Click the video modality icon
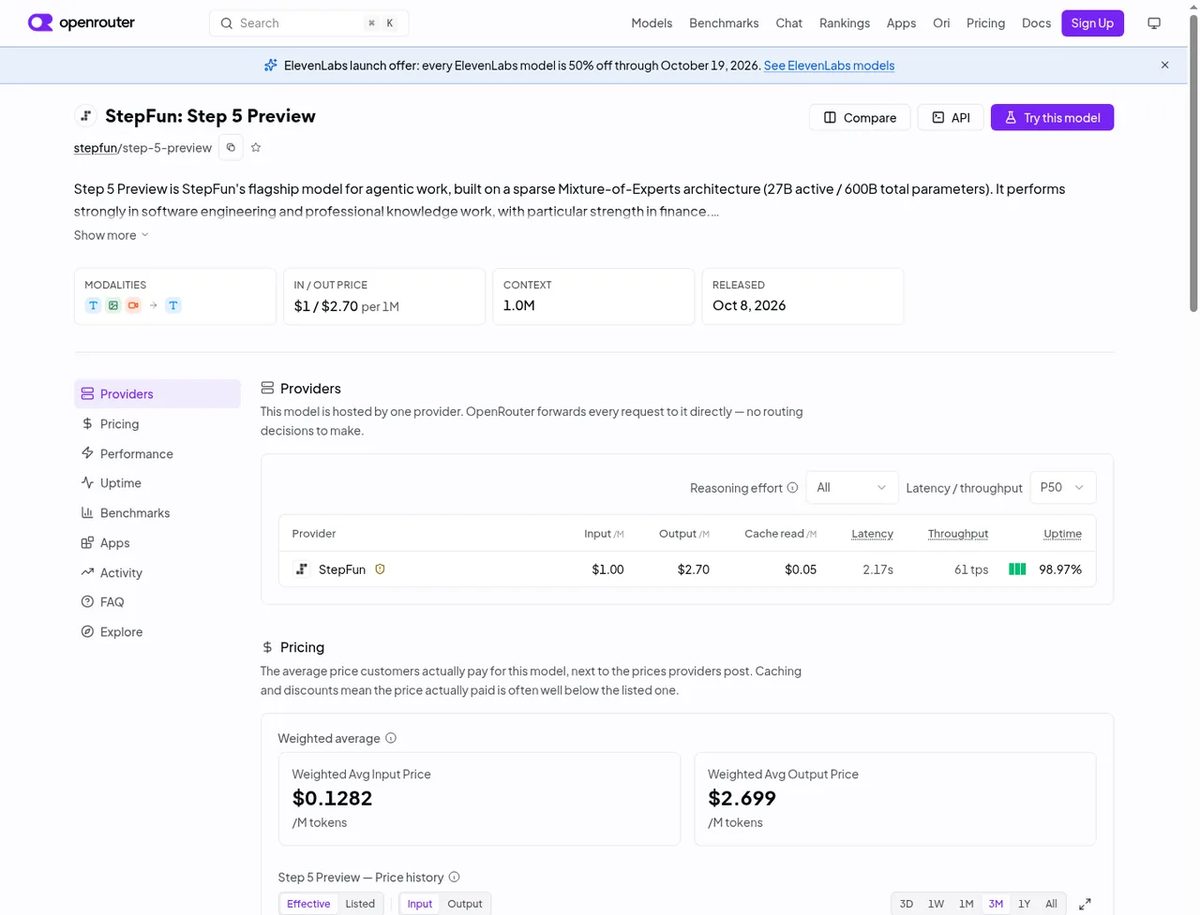The height and width of the screenshot is (915, 1200). click(x=133, y=305)
